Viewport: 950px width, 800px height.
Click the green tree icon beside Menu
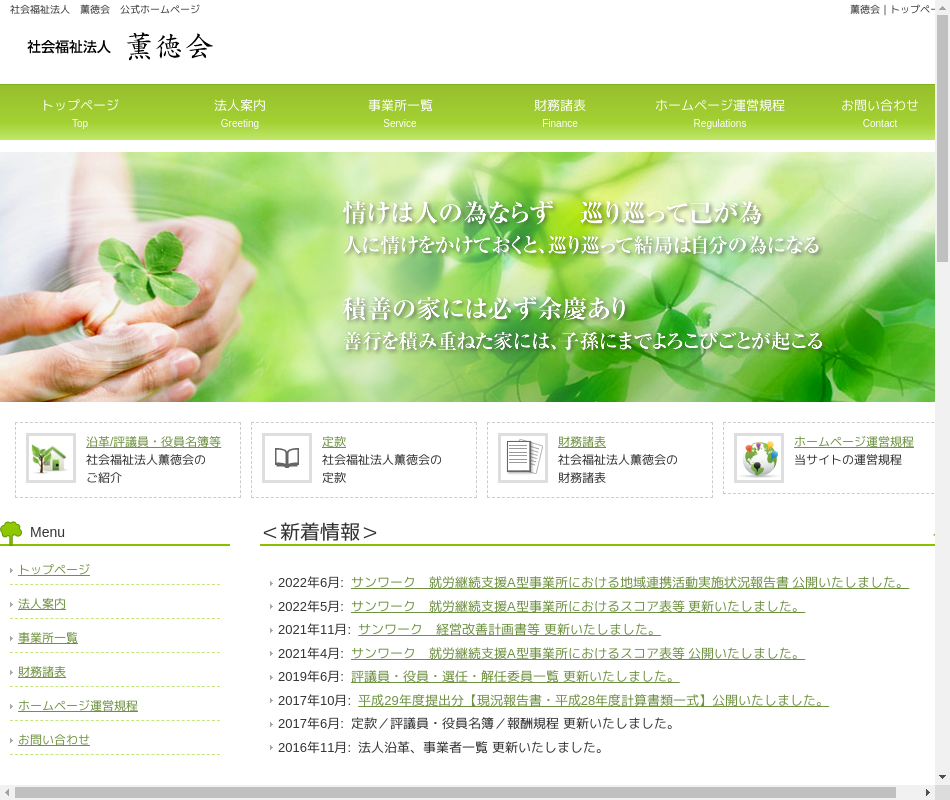coord(11,532)
